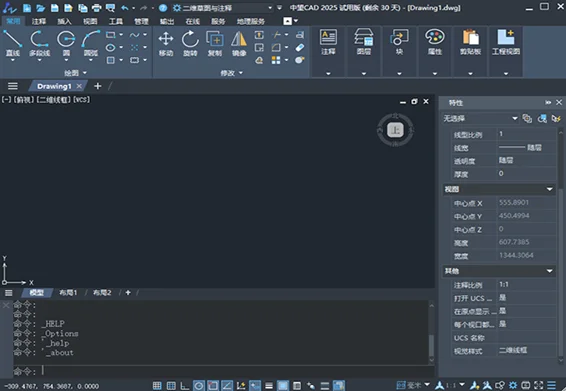Open the 无选择 selection dropdown

pyautogui.click(x=480, y=118)
